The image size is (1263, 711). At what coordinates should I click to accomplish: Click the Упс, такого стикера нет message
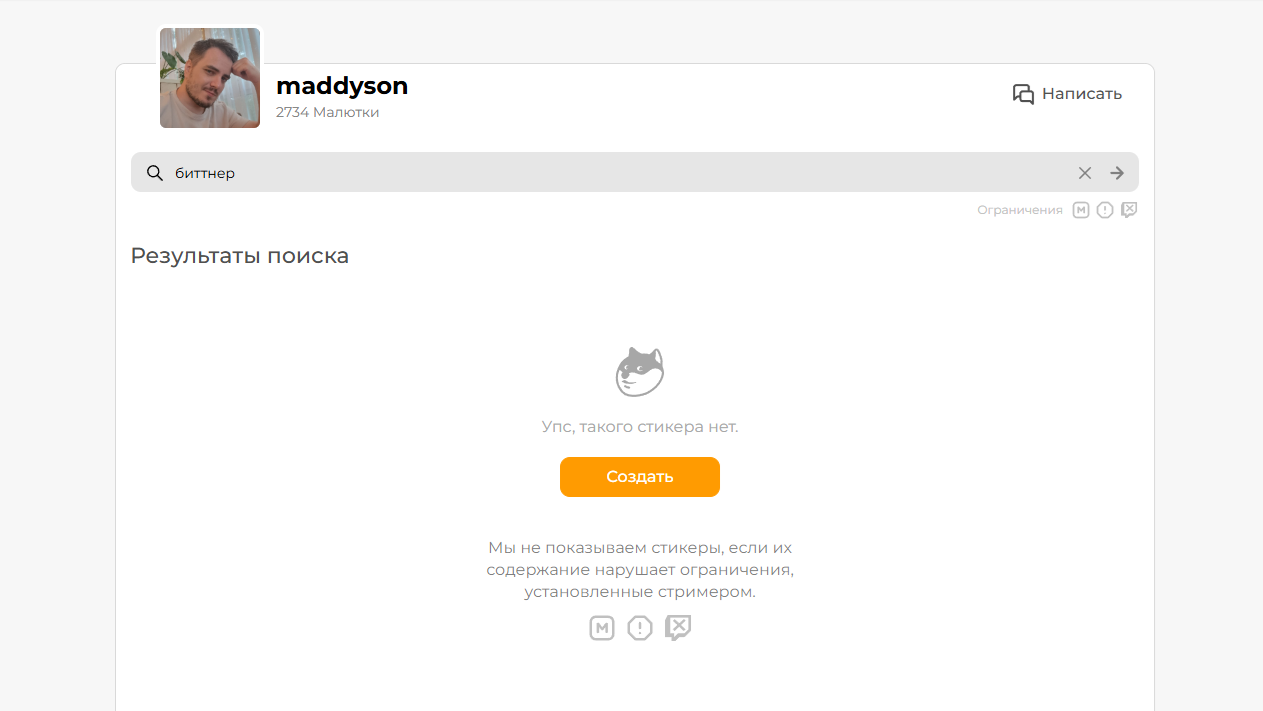point(640,427)
